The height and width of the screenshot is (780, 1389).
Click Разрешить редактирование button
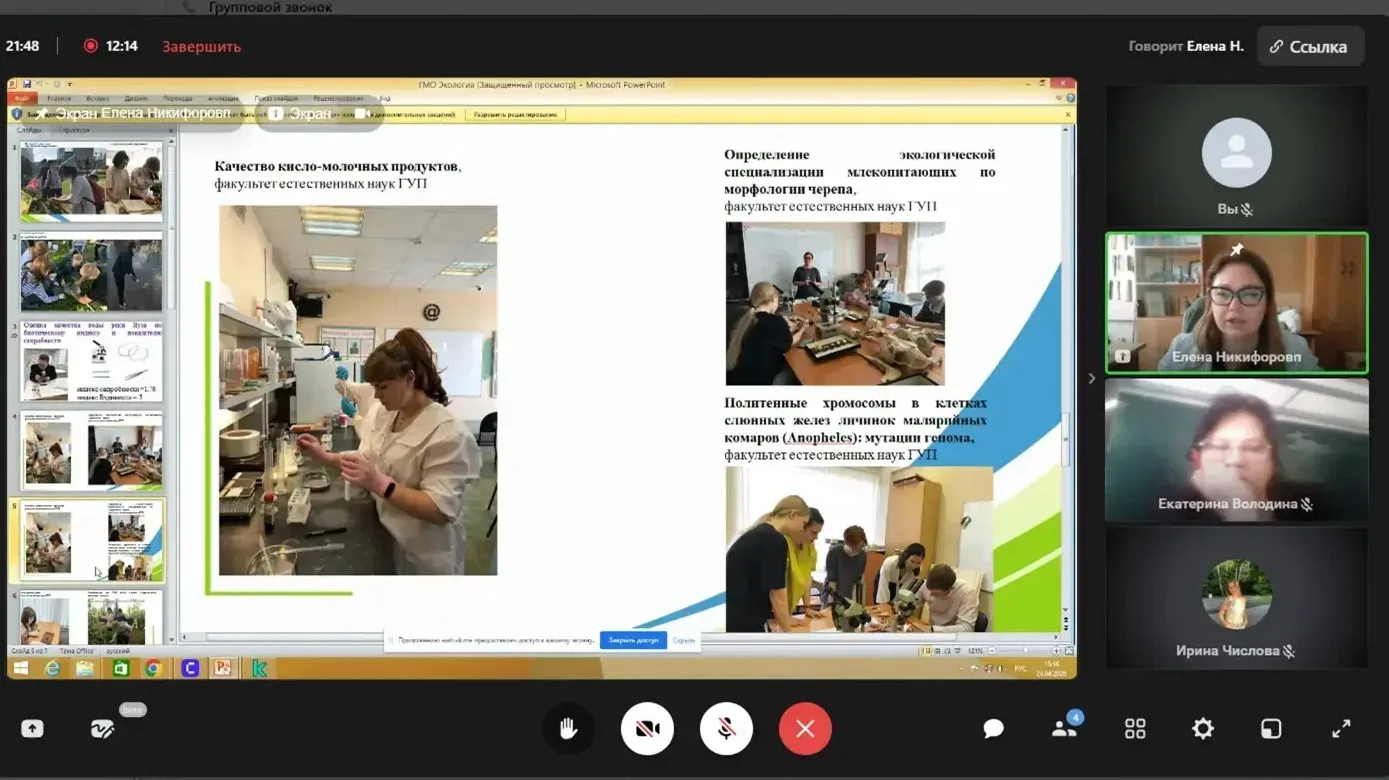coord(515,114)
